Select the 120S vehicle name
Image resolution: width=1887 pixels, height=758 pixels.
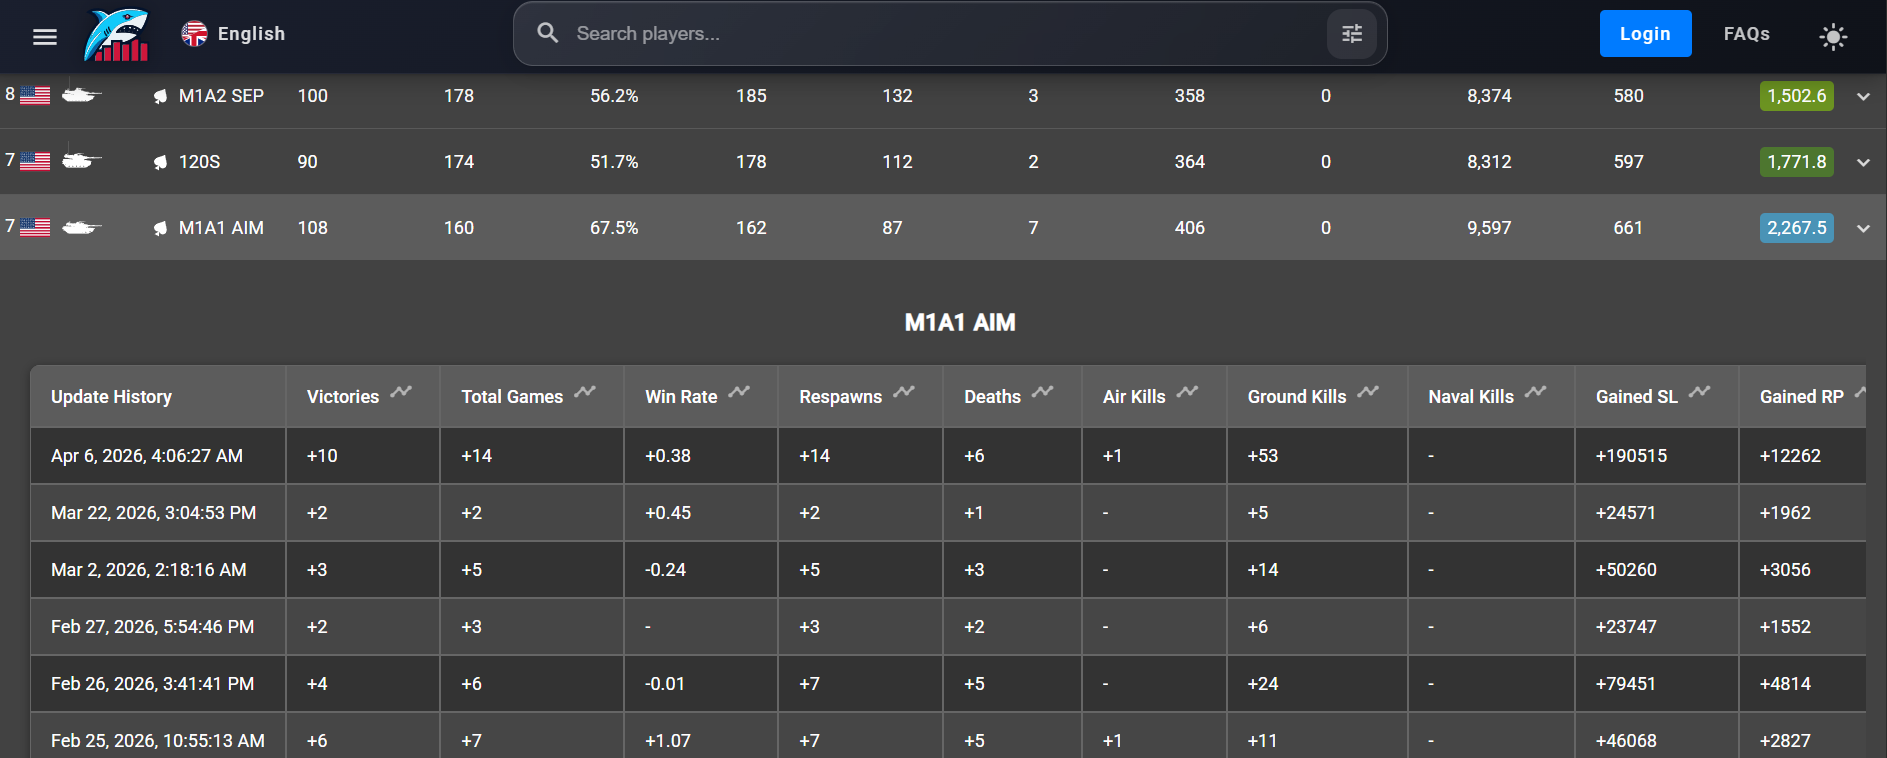[x=199, y=162]
